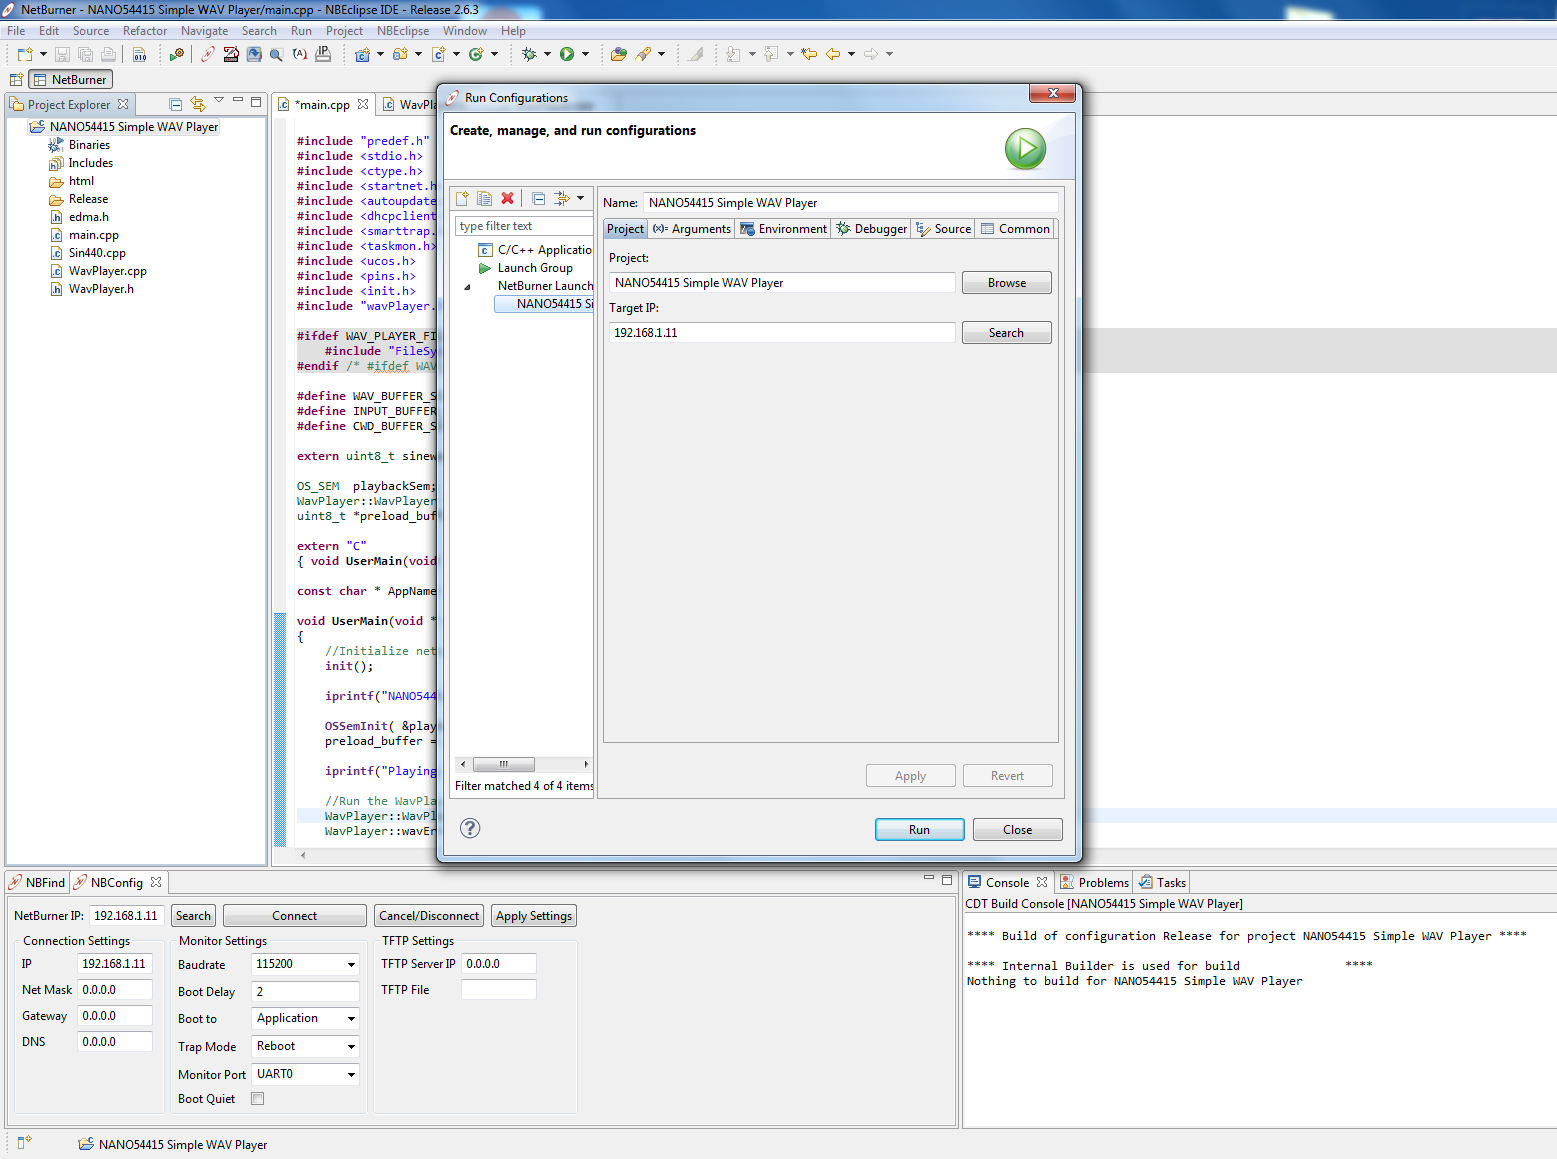Select Launch Group in configurations tree

[535, 268]
